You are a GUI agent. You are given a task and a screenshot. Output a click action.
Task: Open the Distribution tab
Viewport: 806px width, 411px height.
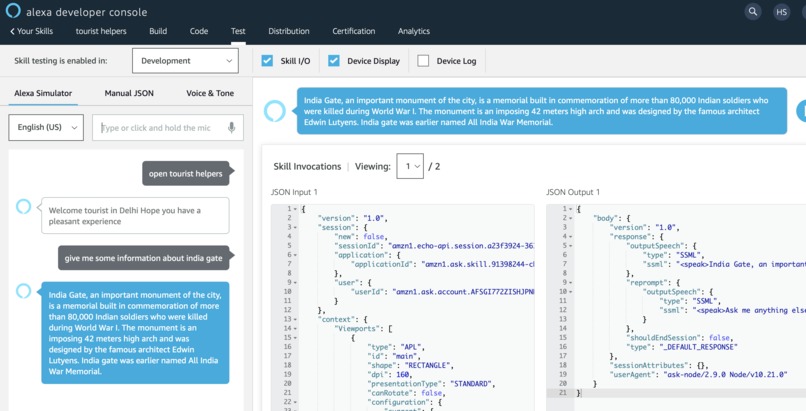tap(289, 31)
